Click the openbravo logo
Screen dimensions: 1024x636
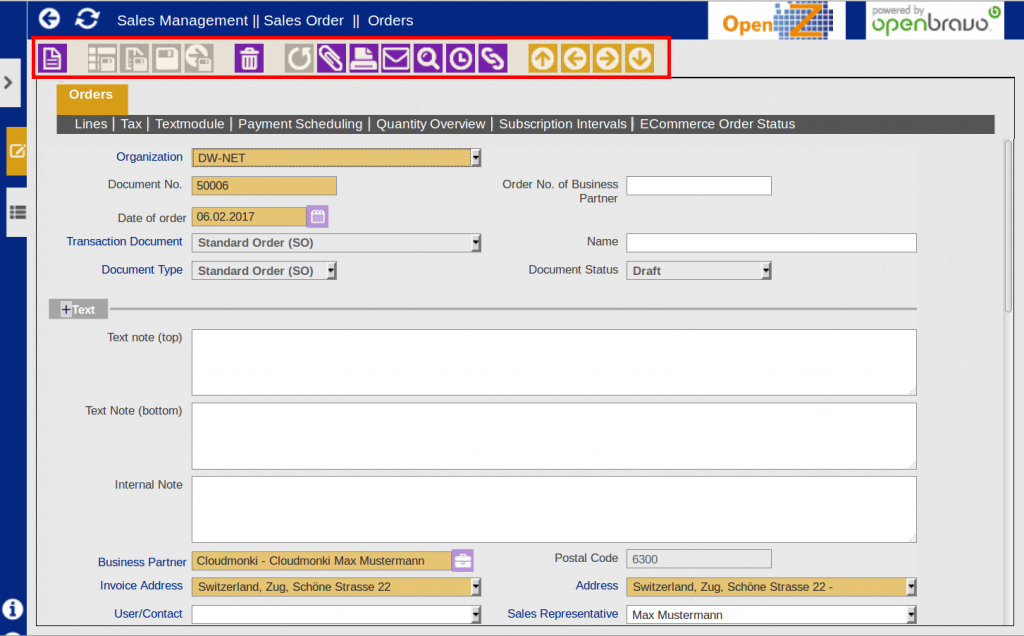[935, 21]
